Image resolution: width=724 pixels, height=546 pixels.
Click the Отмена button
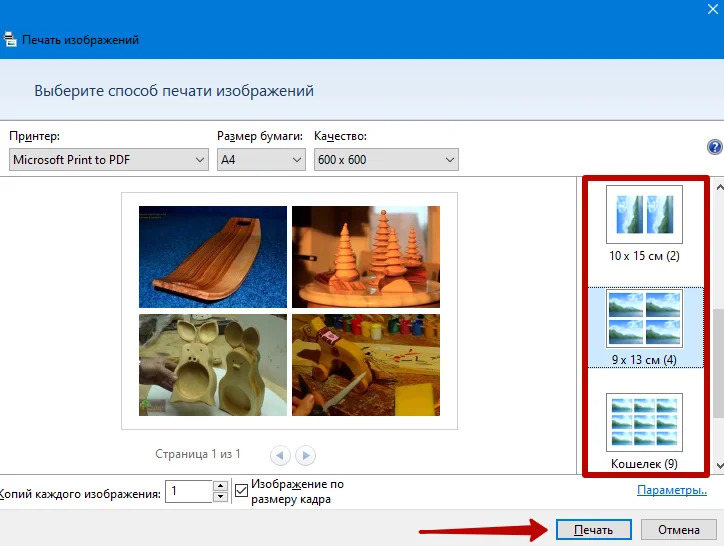pyautogui.click(x=679, y=529)
